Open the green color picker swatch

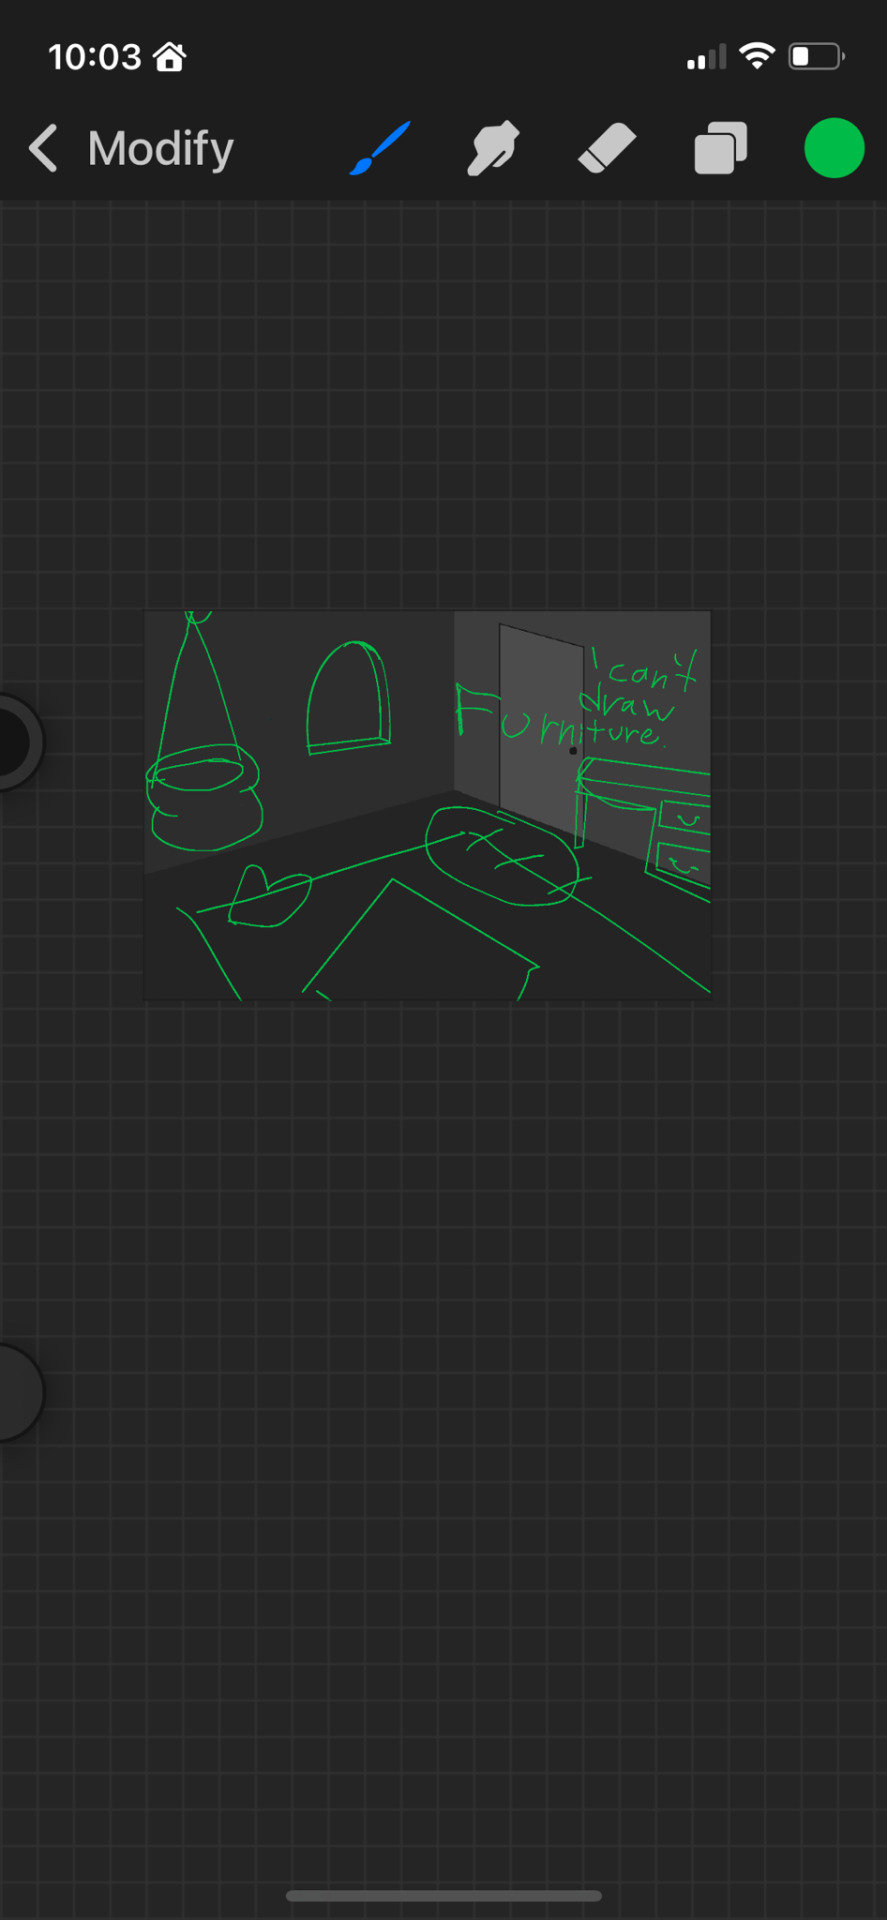click(834, 148)
